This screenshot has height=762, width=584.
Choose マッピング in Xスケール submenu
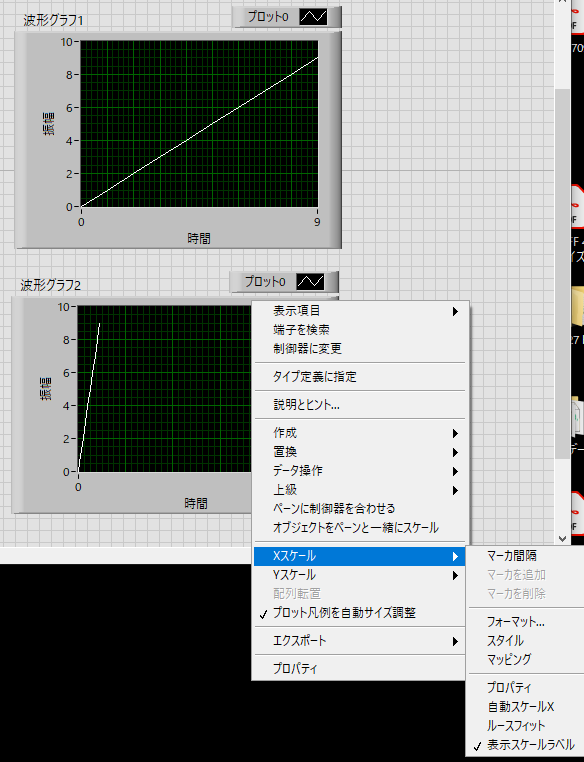(526, 659)
